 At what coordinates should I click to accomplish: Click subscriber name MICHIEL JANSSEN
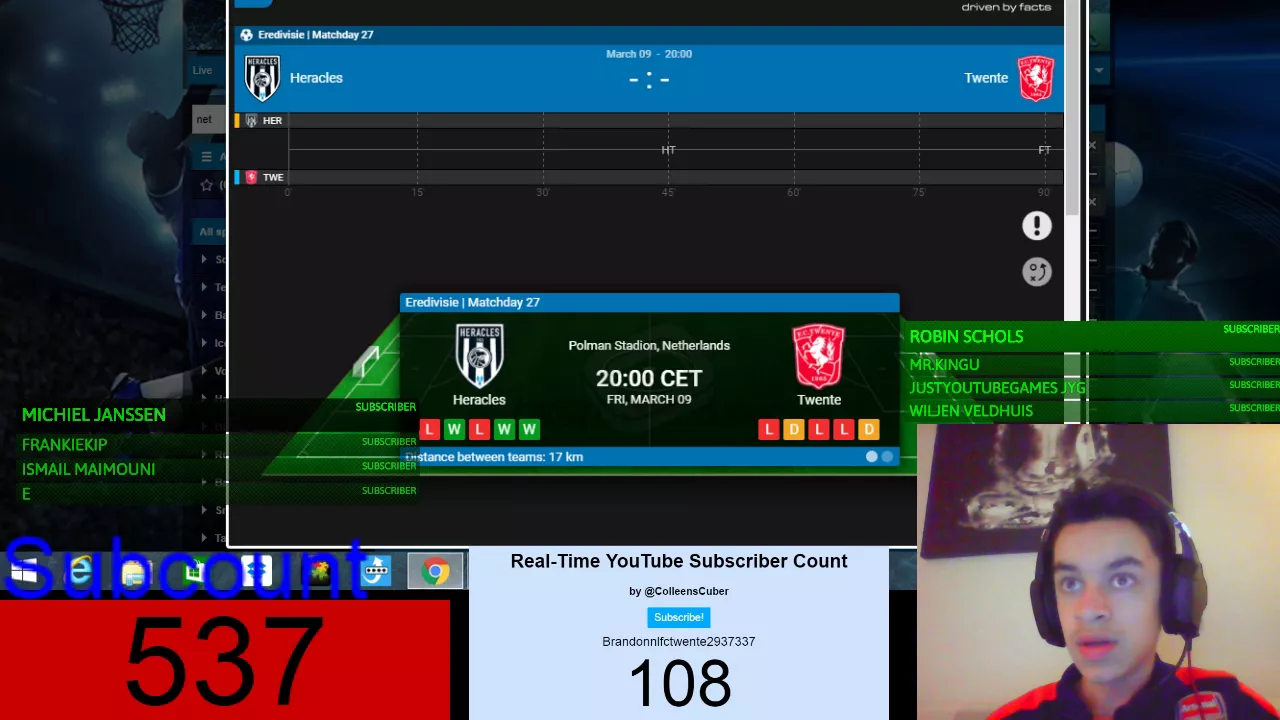click(94, 415)
